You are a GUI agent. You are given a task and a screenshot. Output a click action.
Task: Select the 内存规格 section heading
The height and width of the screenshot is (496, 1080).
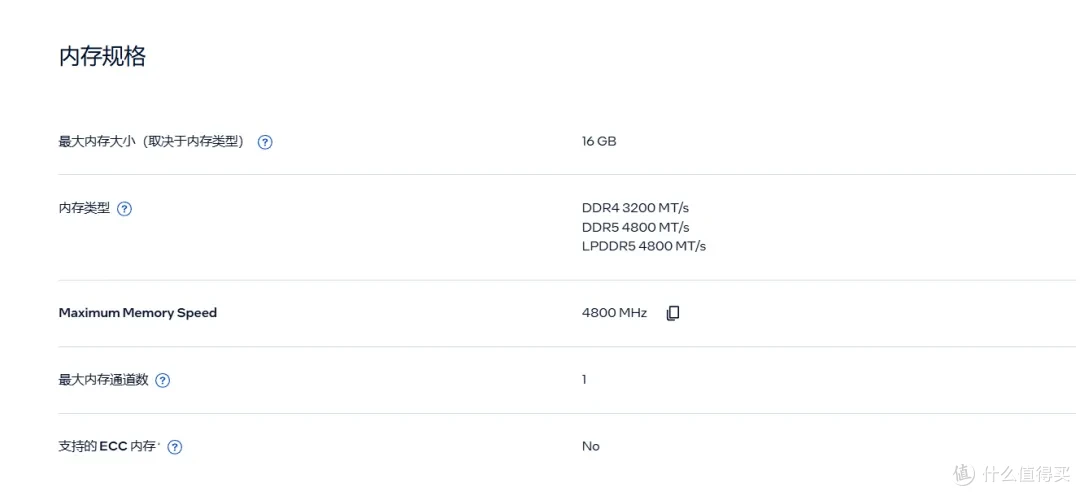click(x=102, y=57)
